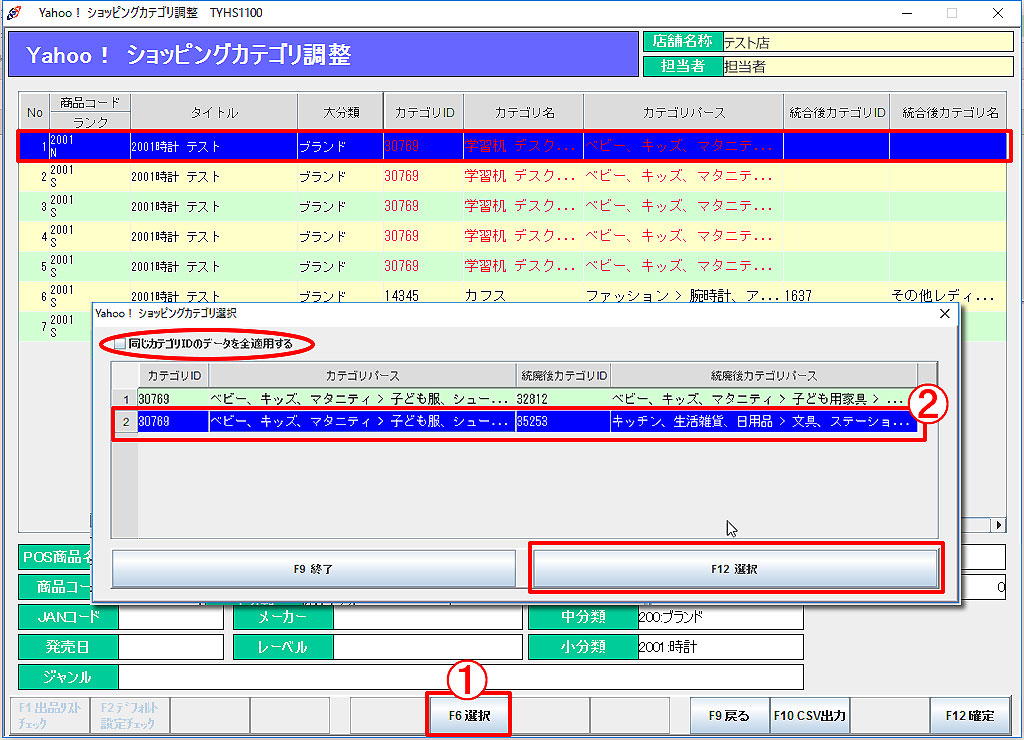Image resolution: width=1024 pixels, height=740 pixels.
Task: Click the application icon in title bar
Action: pyautogui.click(x=13, y=13)
